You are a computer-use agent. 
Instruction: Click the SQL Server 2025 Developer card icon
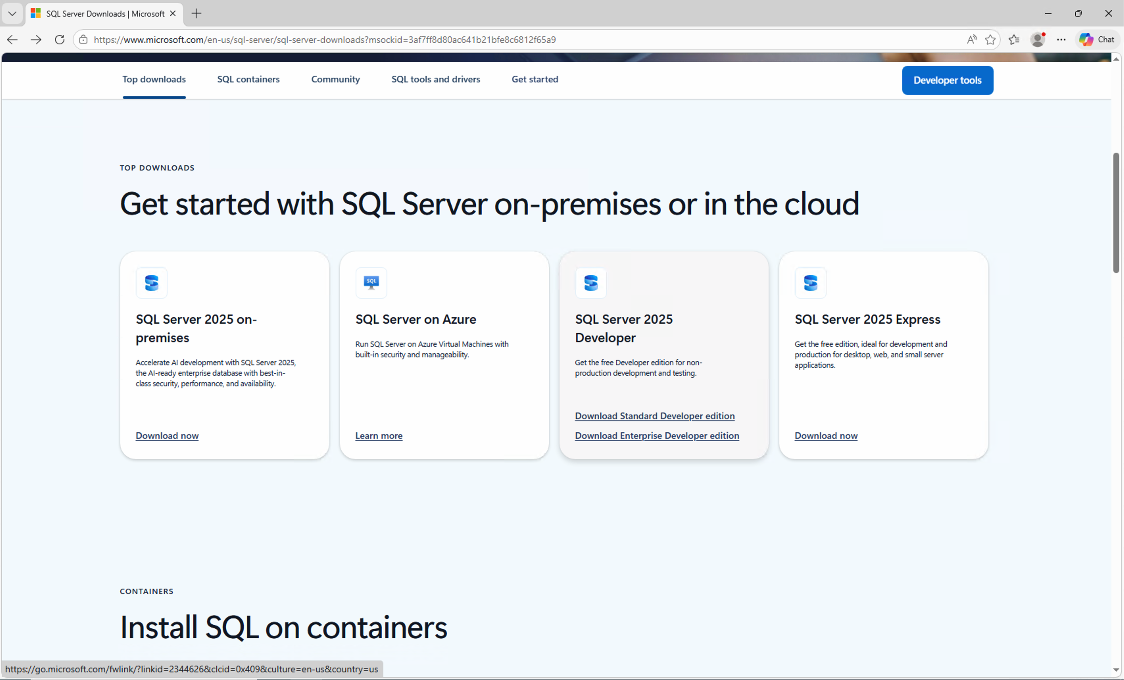tap(591, 283)
